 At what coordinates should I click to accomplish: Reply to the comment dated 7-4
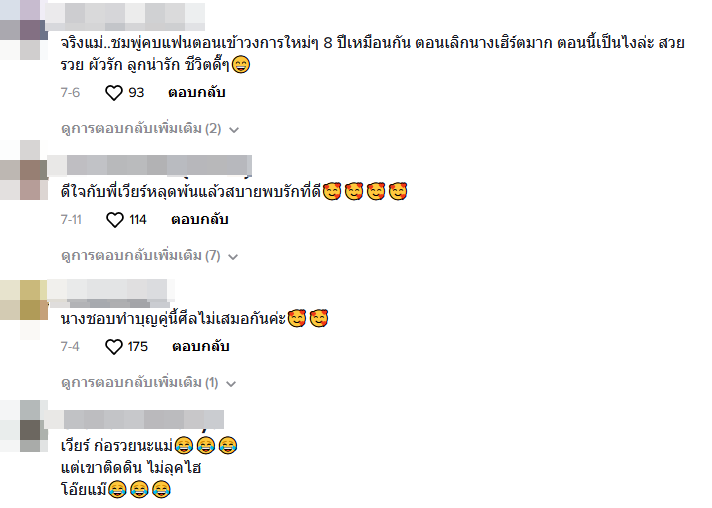[x=200, y=346]
